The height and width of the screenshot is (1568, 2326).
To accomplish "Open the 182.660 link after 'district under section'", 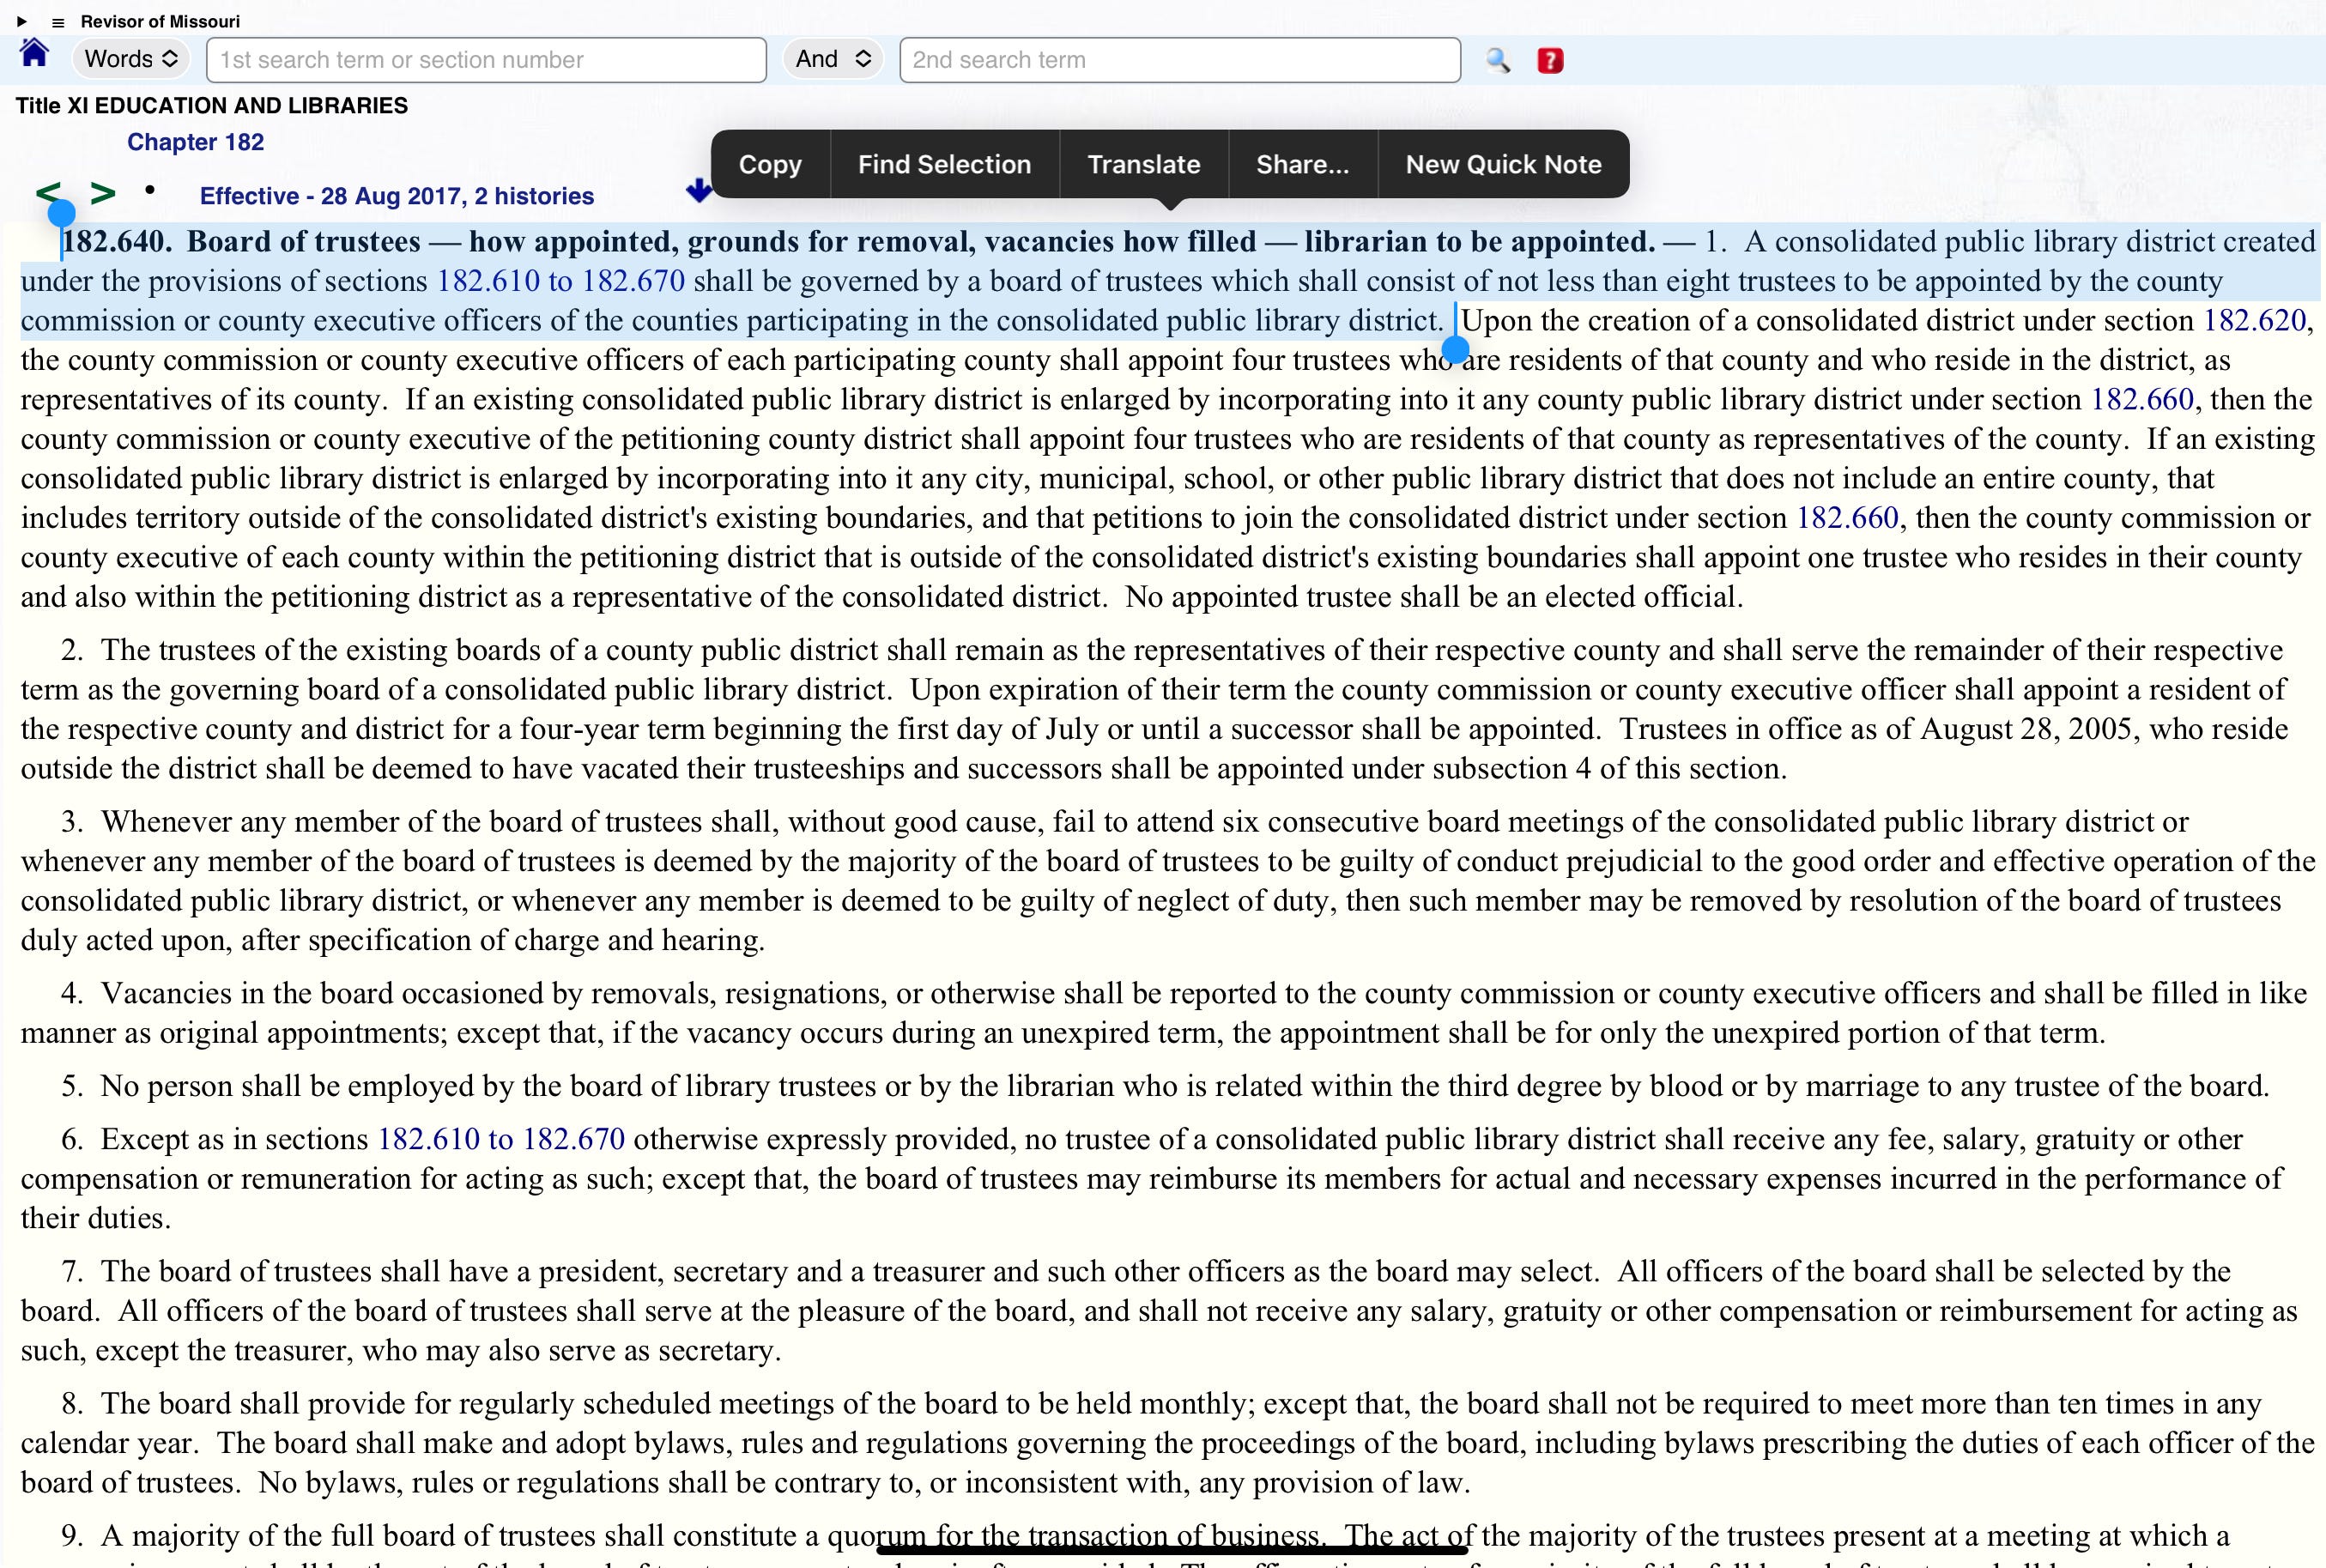I will coord(2142,399).
